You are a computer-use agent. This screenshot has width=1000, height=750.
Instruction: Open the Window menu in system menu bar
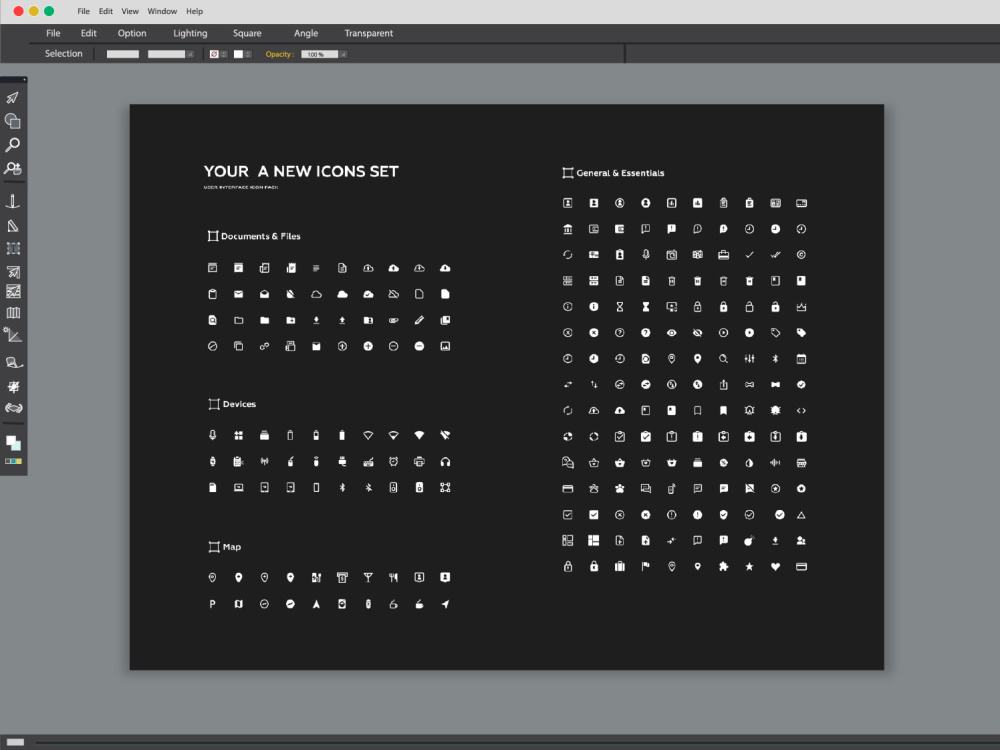(x=162, y=11)
